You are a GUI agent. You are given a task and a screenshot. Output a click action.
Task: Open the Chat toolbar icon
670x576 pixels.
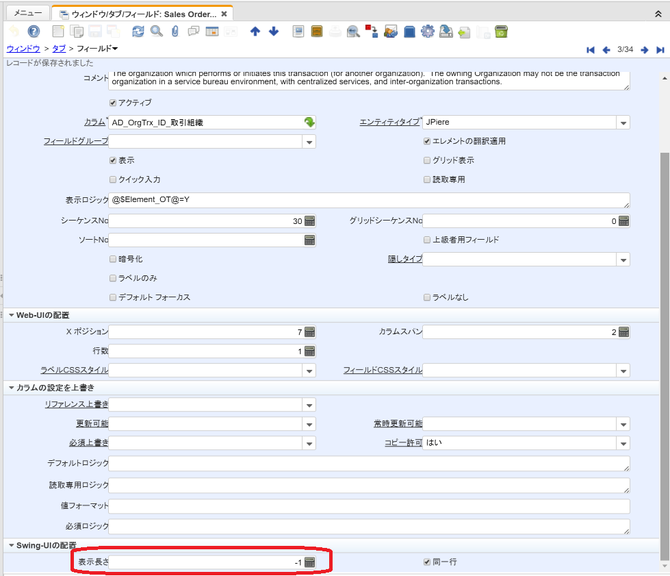click(194, 31)
